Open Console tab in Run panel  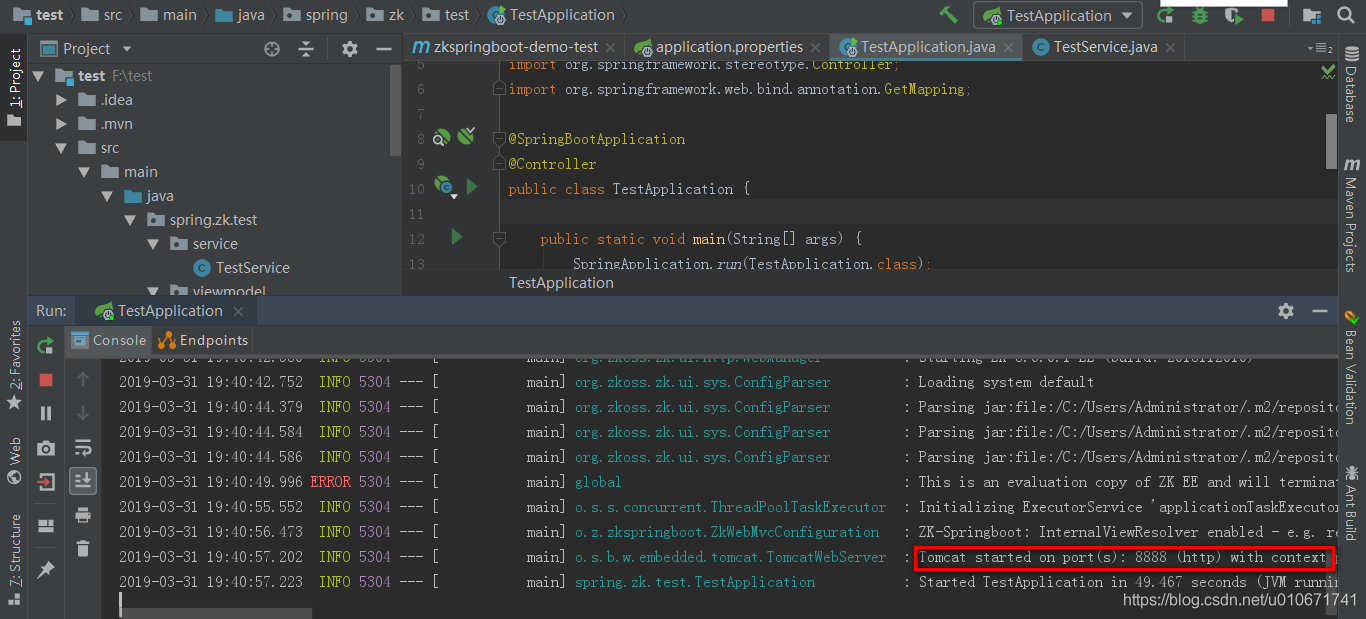(x=108, y=340)
